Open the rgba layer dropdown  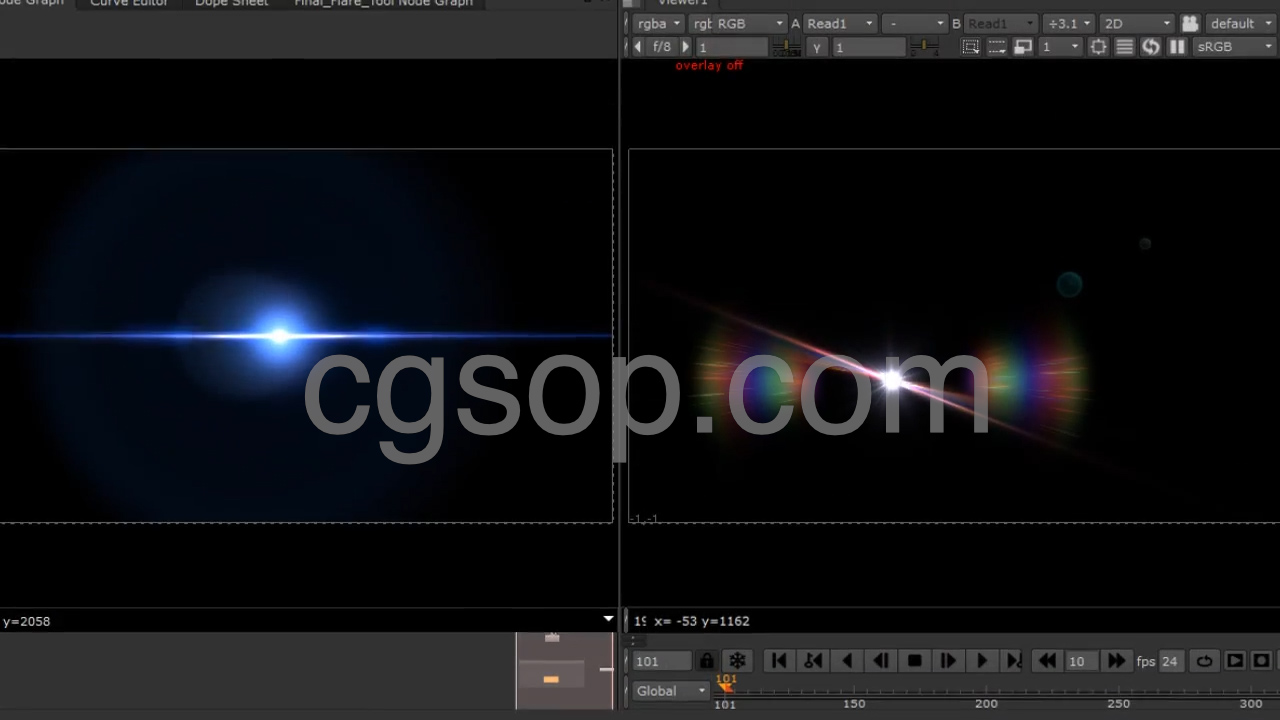(659, 23)
